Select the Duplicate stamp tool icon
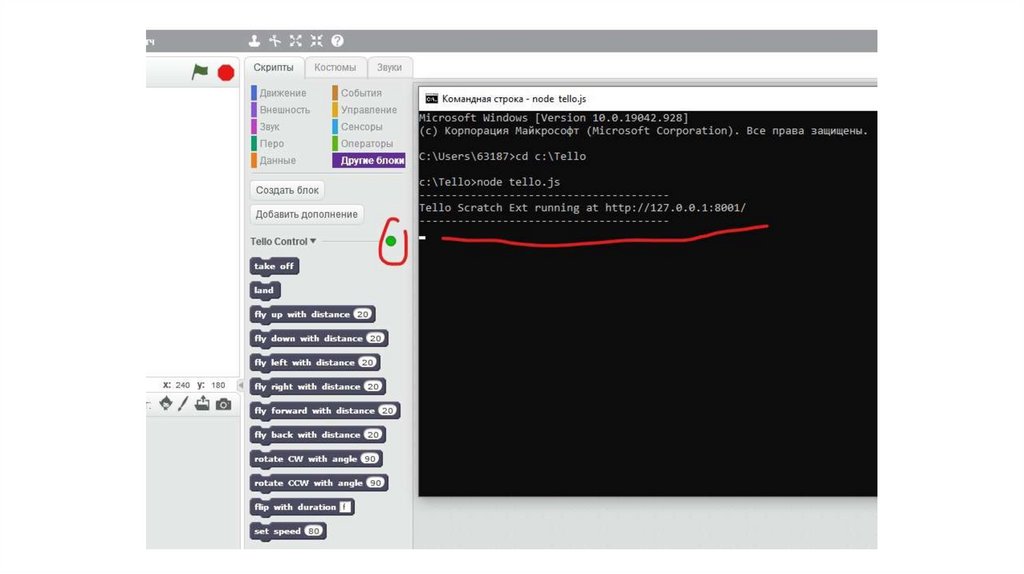Screen dimensions: 1024x574 (254, 40)
